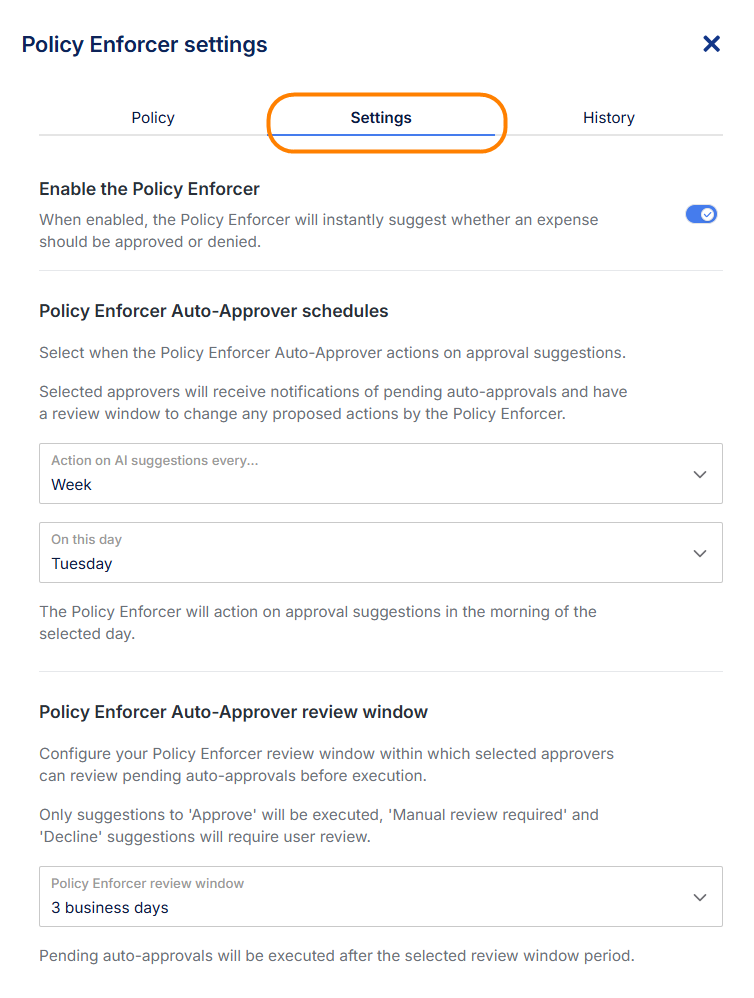This screenshot has height=998, width=754.
Task: Open the On this day dropdown
Action: (380, 552)
